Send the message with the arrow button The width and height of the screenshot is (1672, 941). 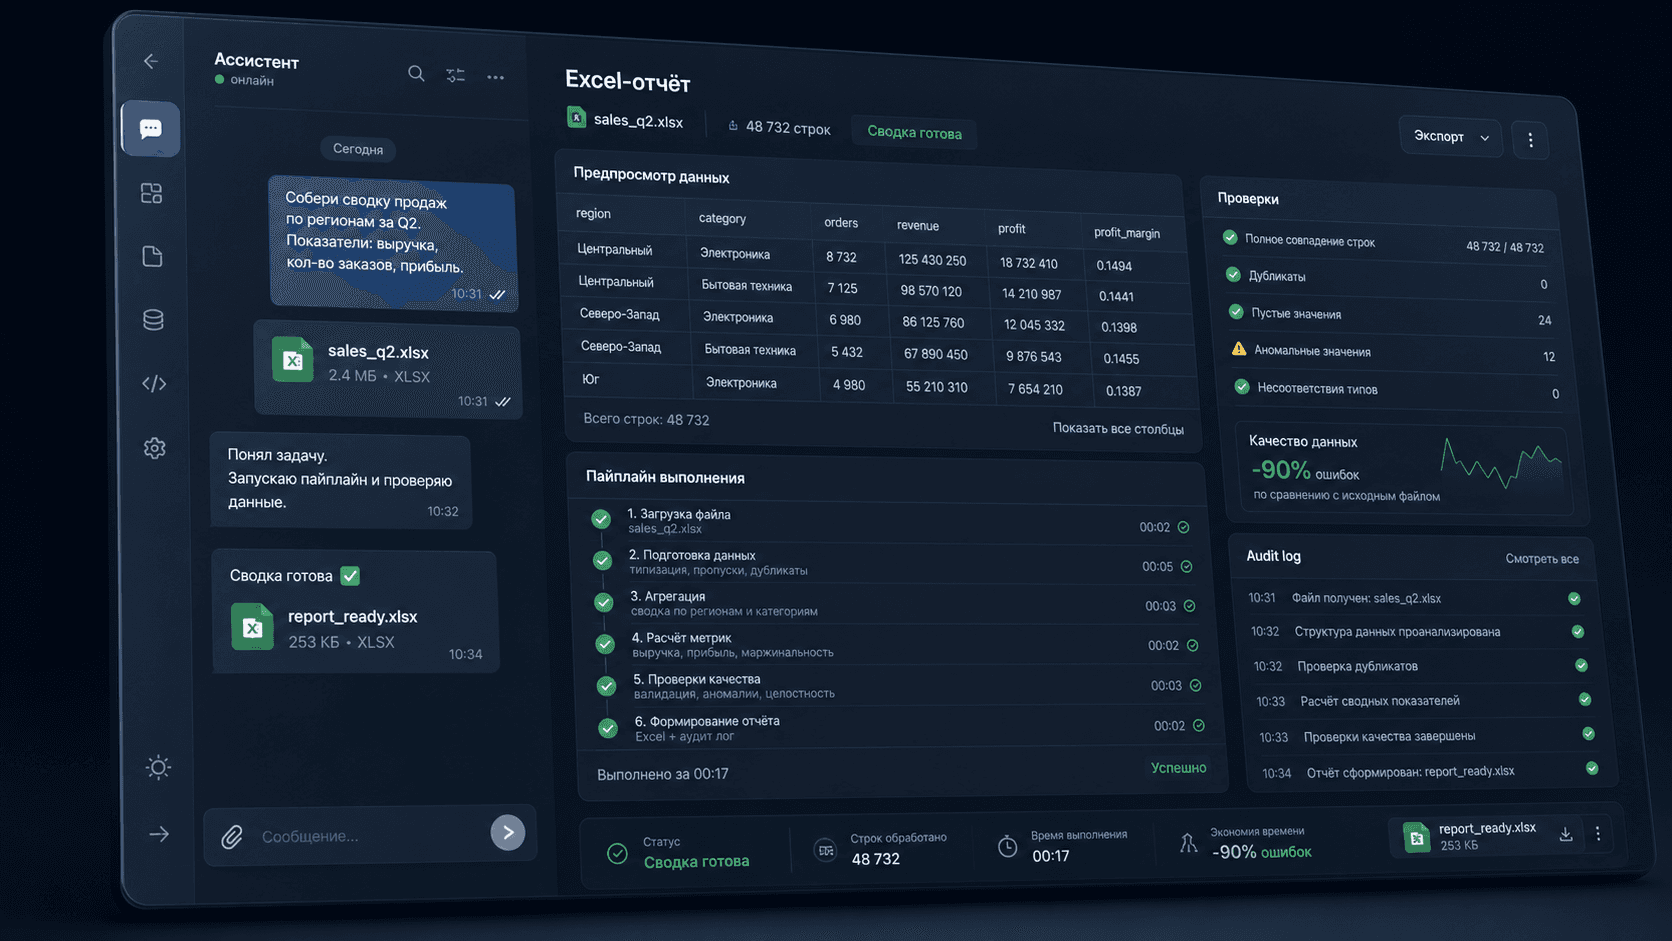click(508, 832)
